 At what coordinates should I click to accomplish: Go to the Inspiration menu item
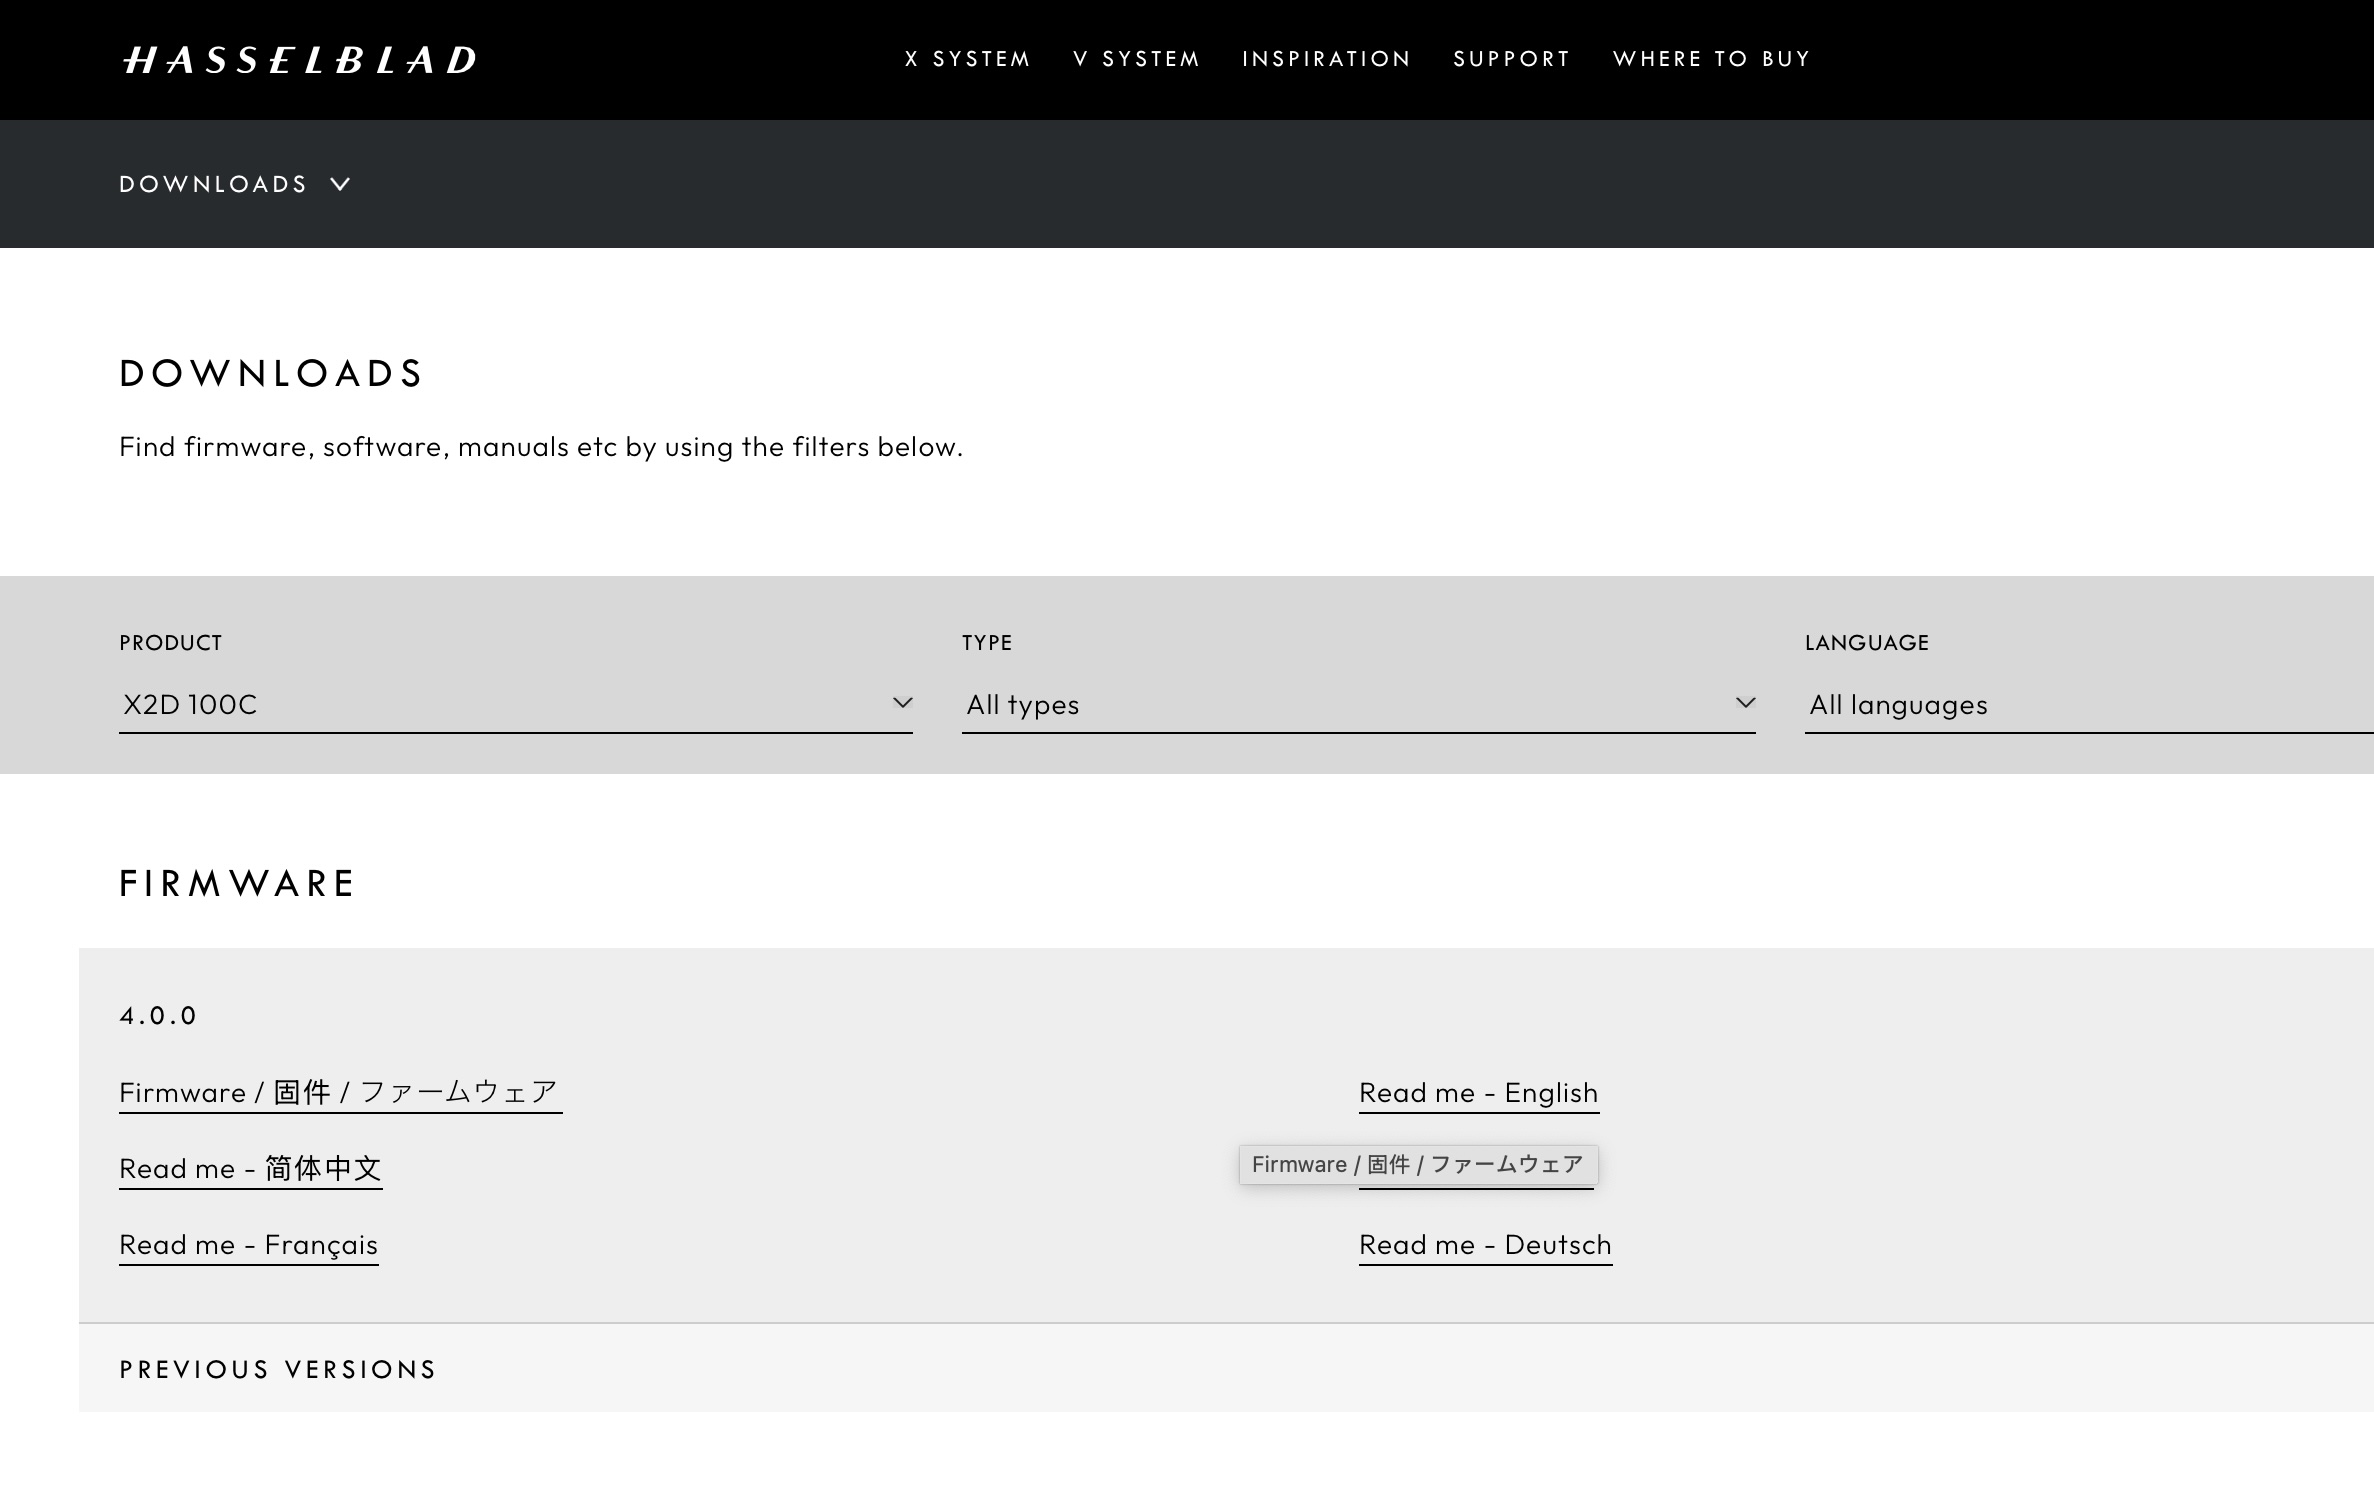pyautogui.click(x=1326, y=59)
